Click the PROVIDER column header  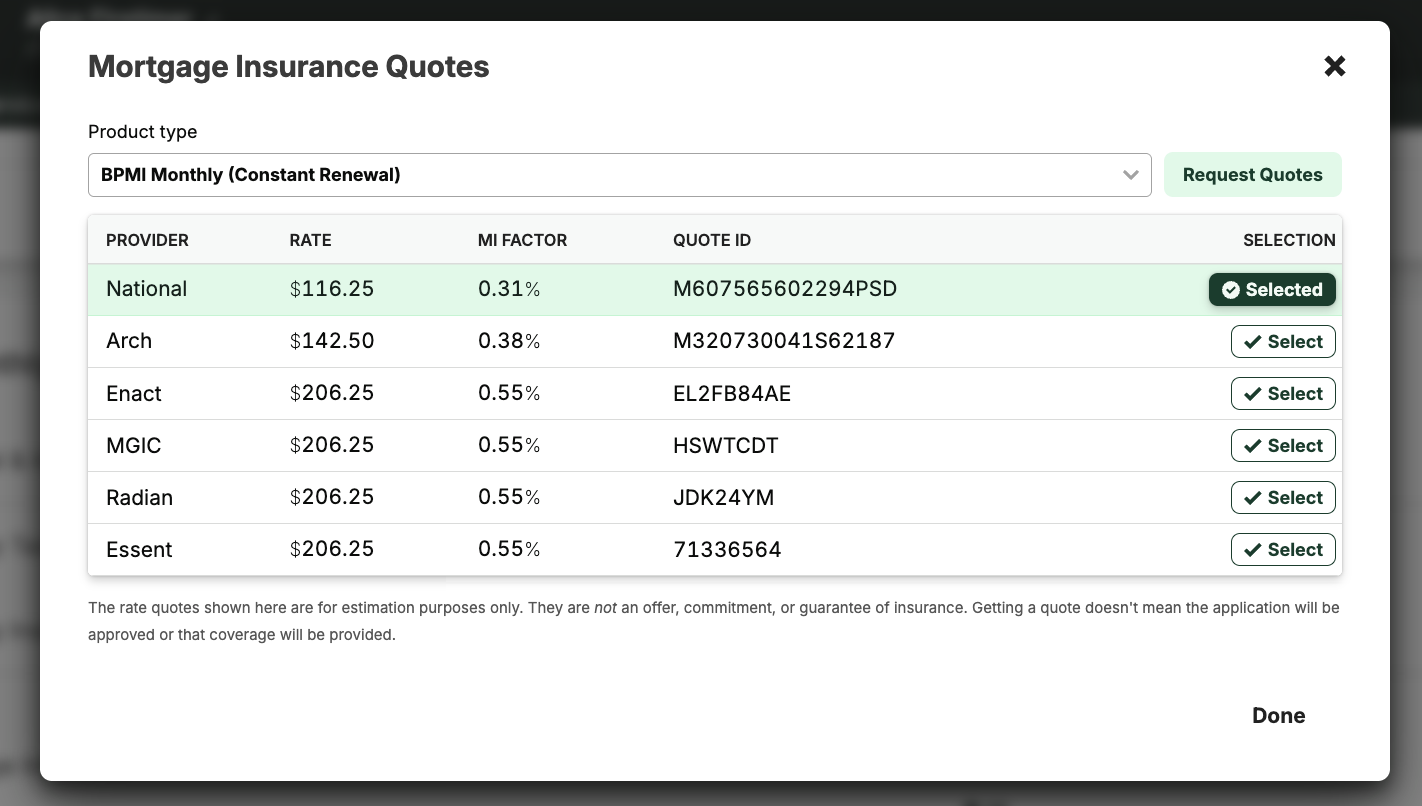click(147, 240)
